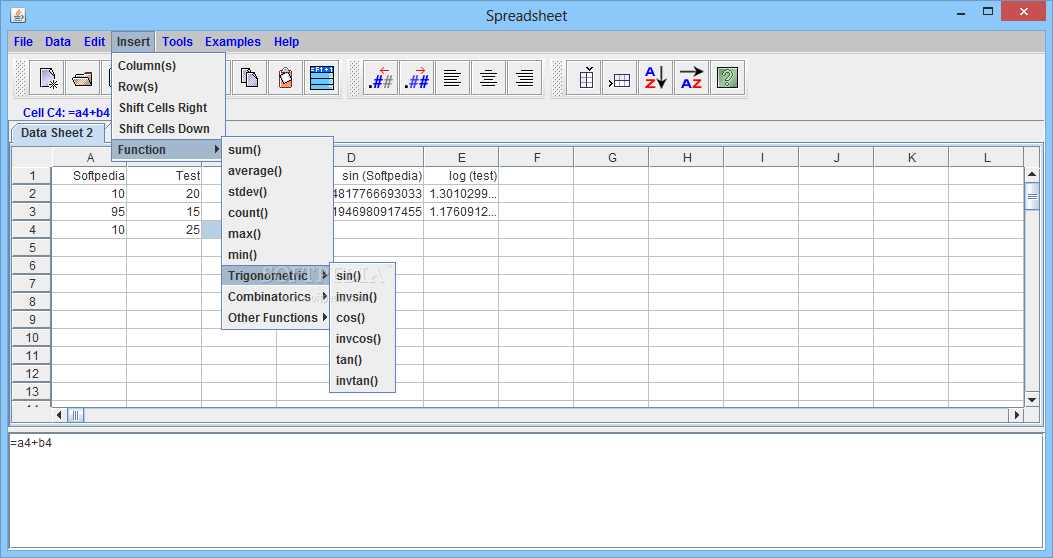This screenshot has height=558, width=1053.
Task: Open the Examples menu
Action: (232, 42)
